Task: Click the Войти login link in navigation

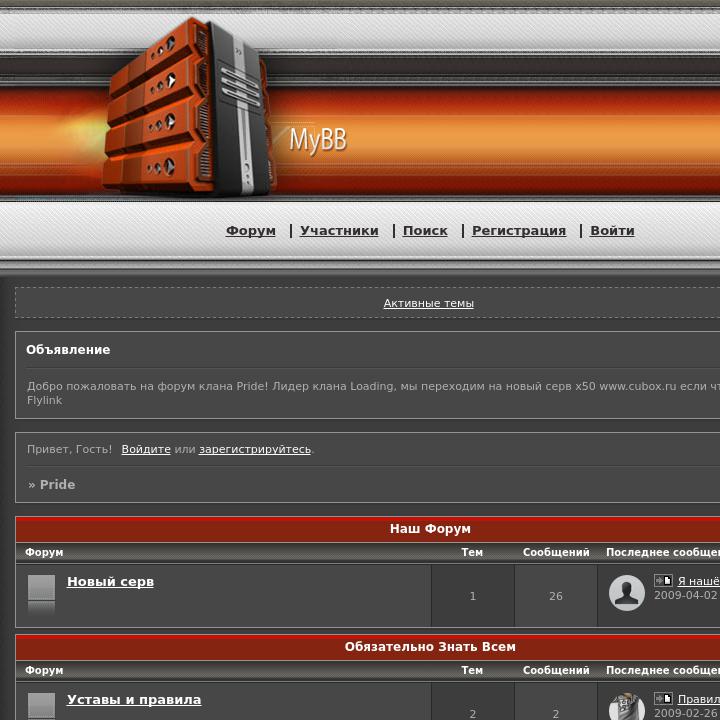Action: (x=612, y=231)
